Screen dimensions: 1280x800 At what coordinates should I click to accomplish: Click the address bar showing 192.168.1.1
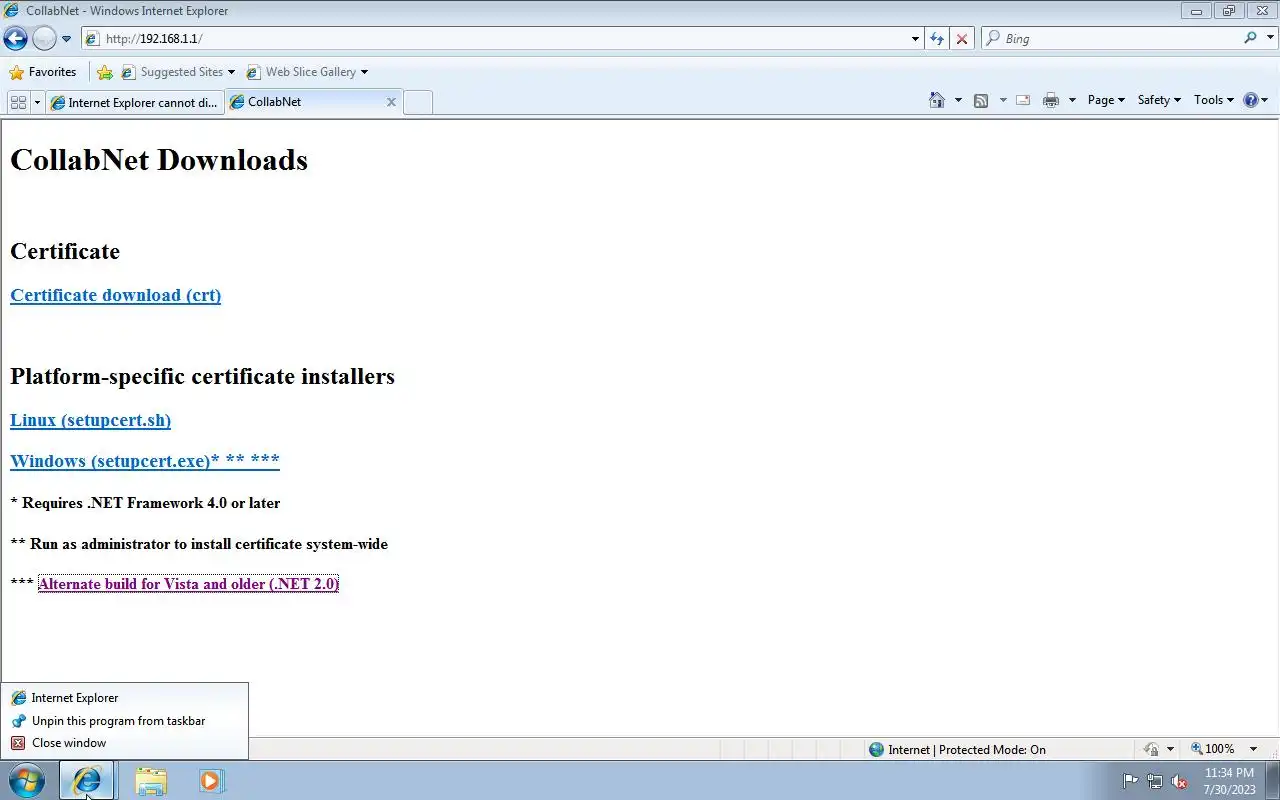(495, 38)
